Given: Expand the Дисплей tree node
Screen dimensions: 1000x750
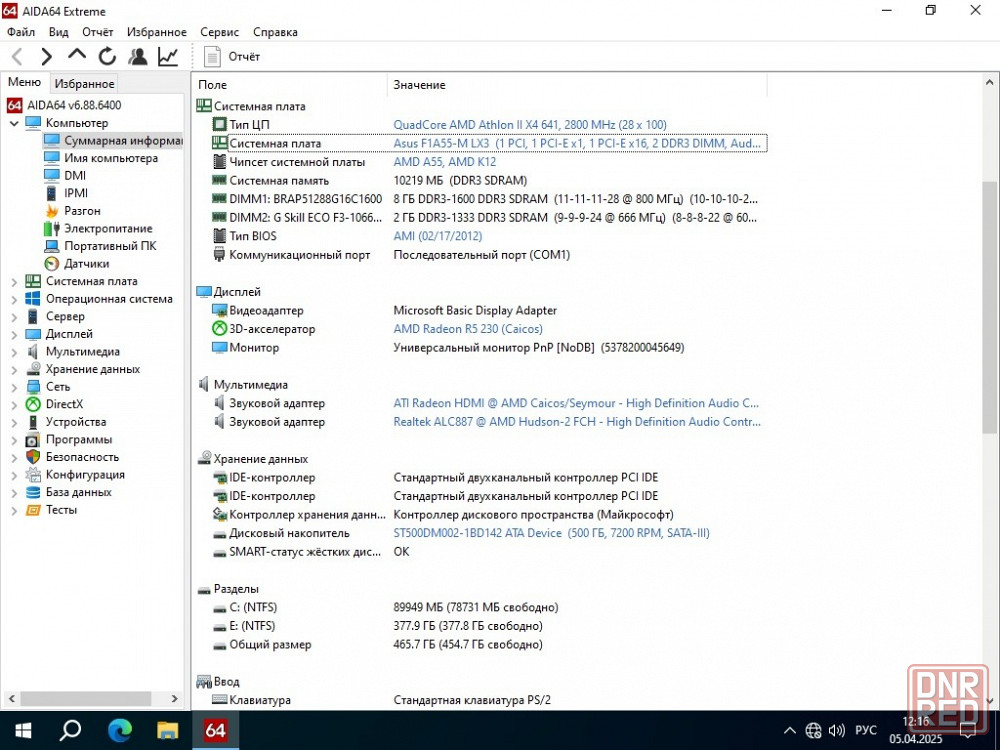Looking at the screenshot, I should 14,334.
